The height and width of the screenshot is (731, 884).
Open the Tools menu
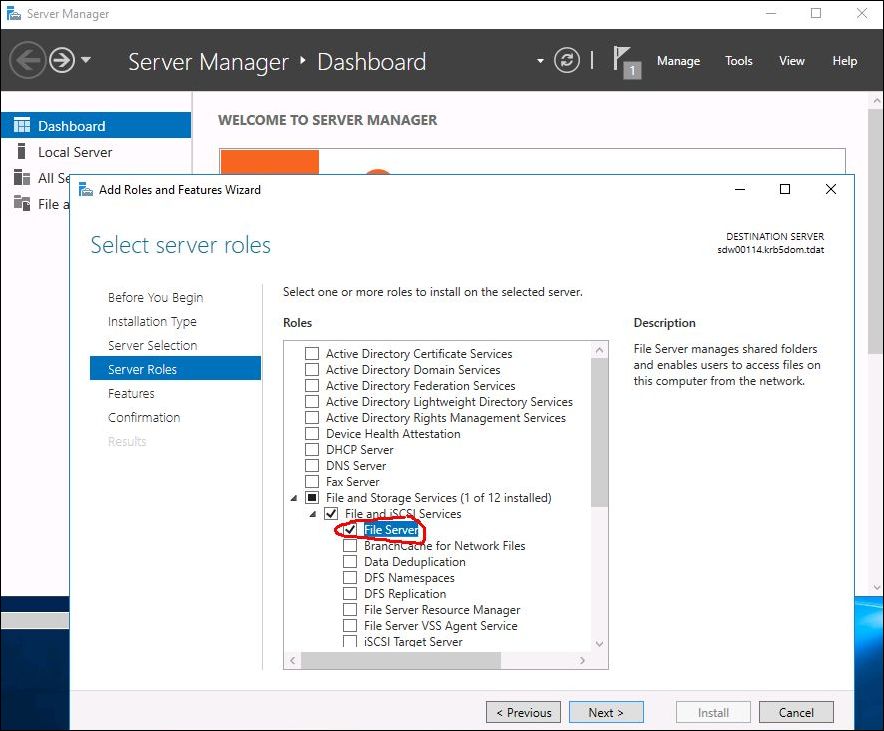coord(739,61)
